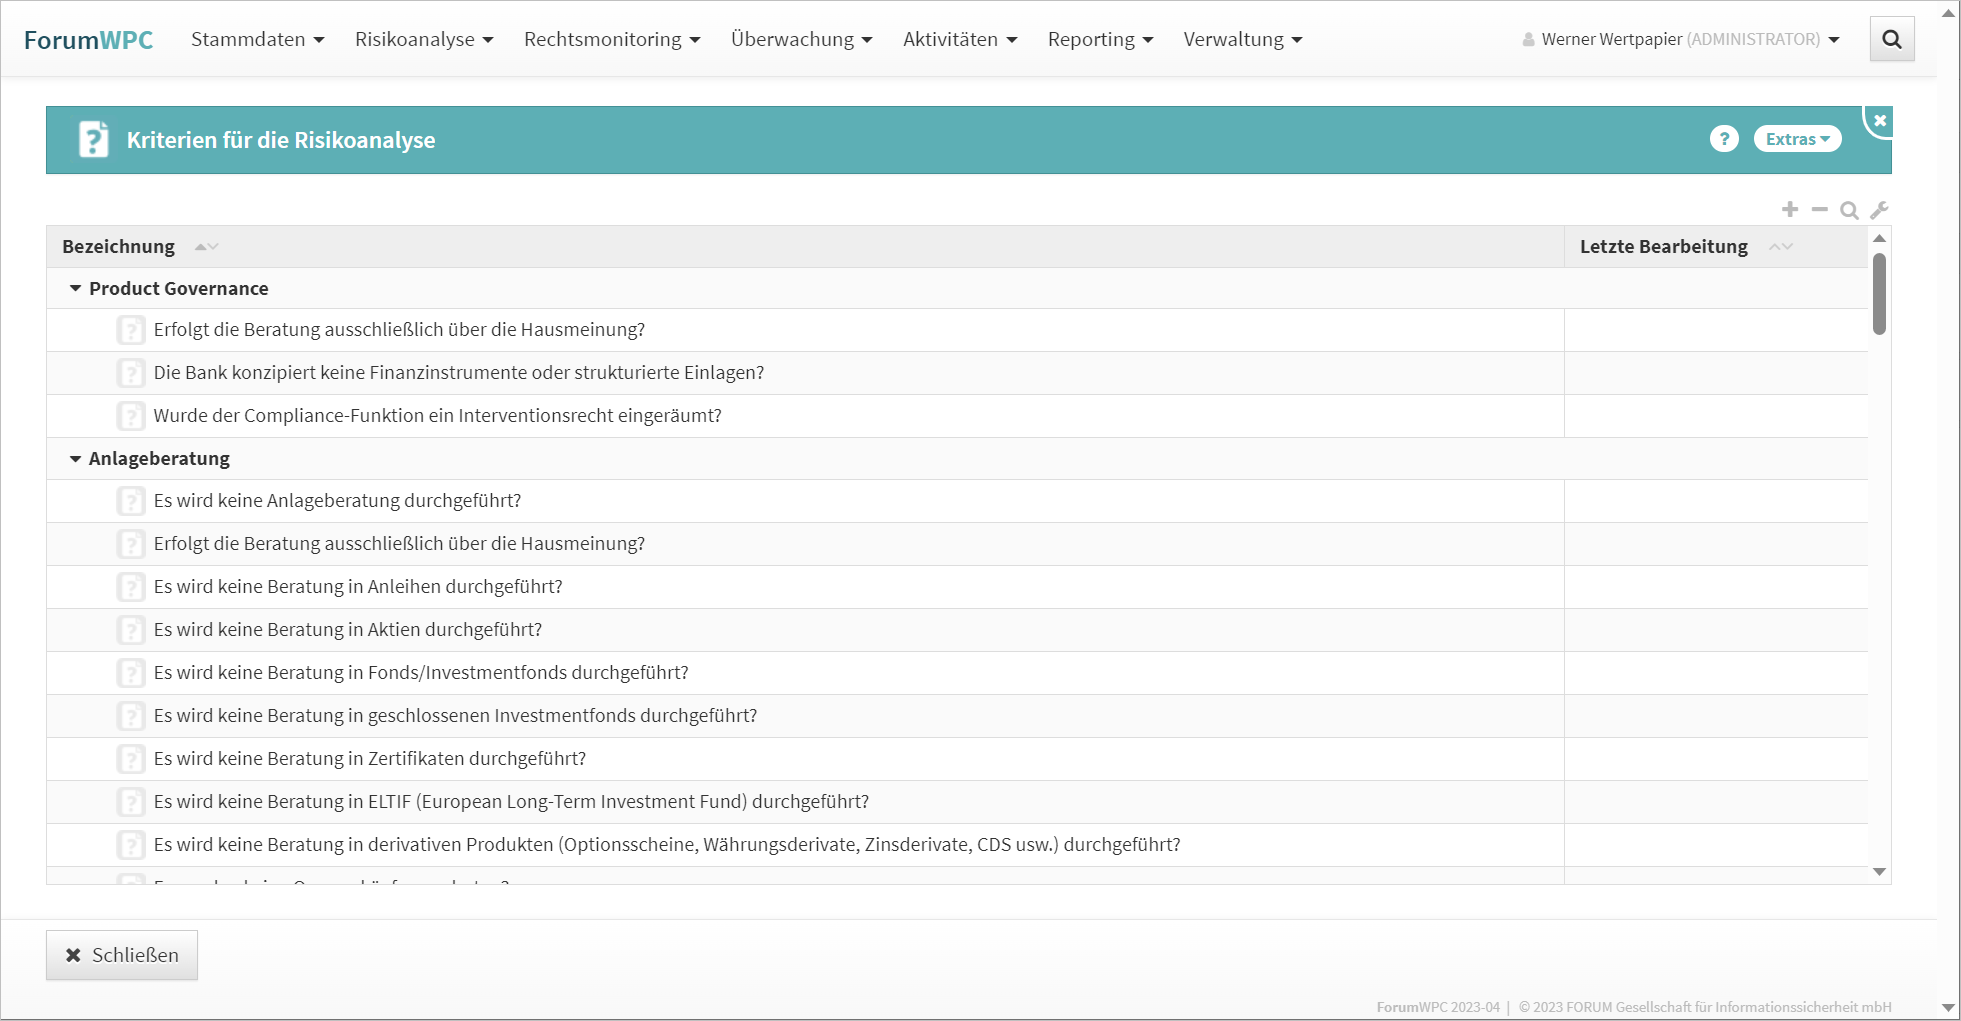Click the minus icon to collapse all rows
Viewport: 1961px width, 1021px height.
1820,209
